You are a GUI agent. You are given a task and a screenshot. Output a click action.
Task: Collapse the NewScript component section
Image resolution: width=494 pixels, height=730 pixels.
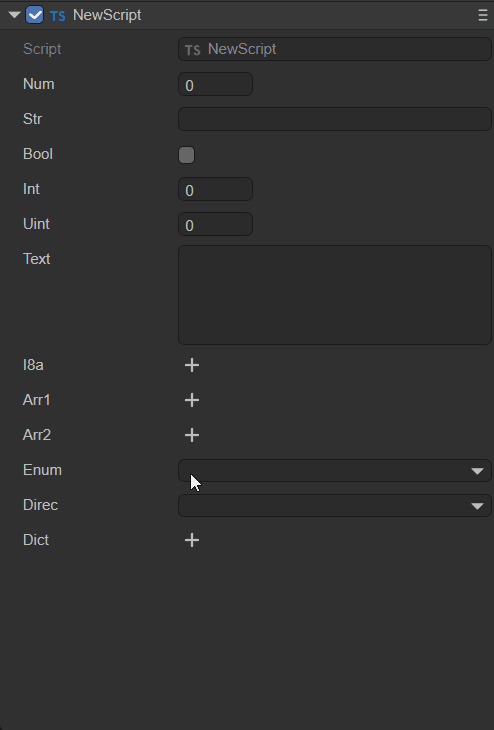click(14, 15)
